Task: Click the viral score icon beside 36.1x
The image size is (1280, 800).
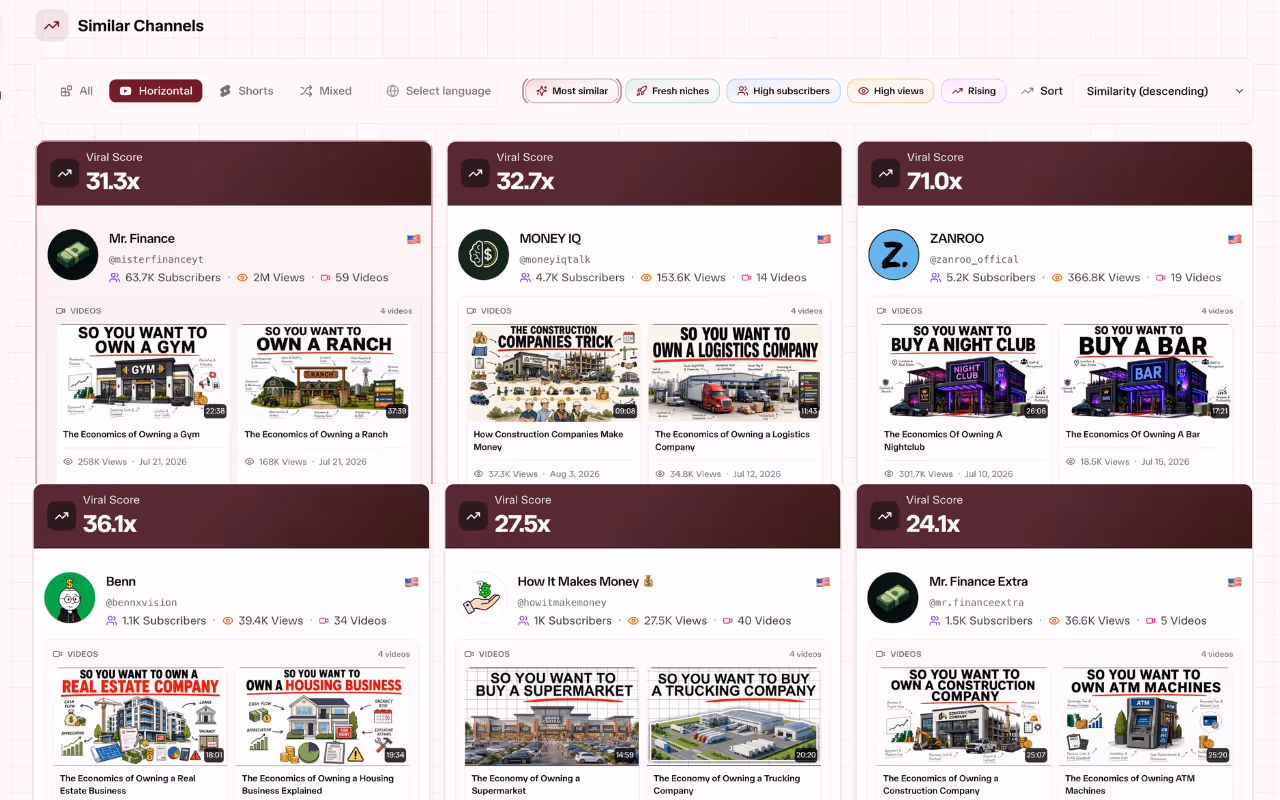Action: [x=62, y=516]
